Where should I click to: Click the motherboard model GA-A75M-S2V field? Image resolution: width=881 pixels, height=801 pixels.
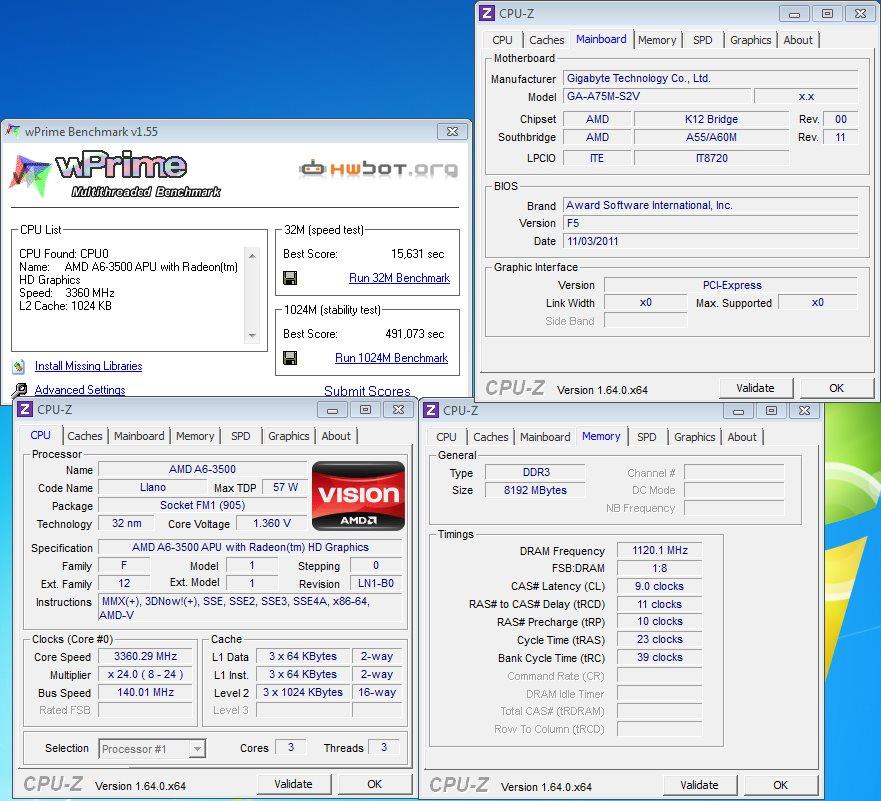(x=657, y=96)
